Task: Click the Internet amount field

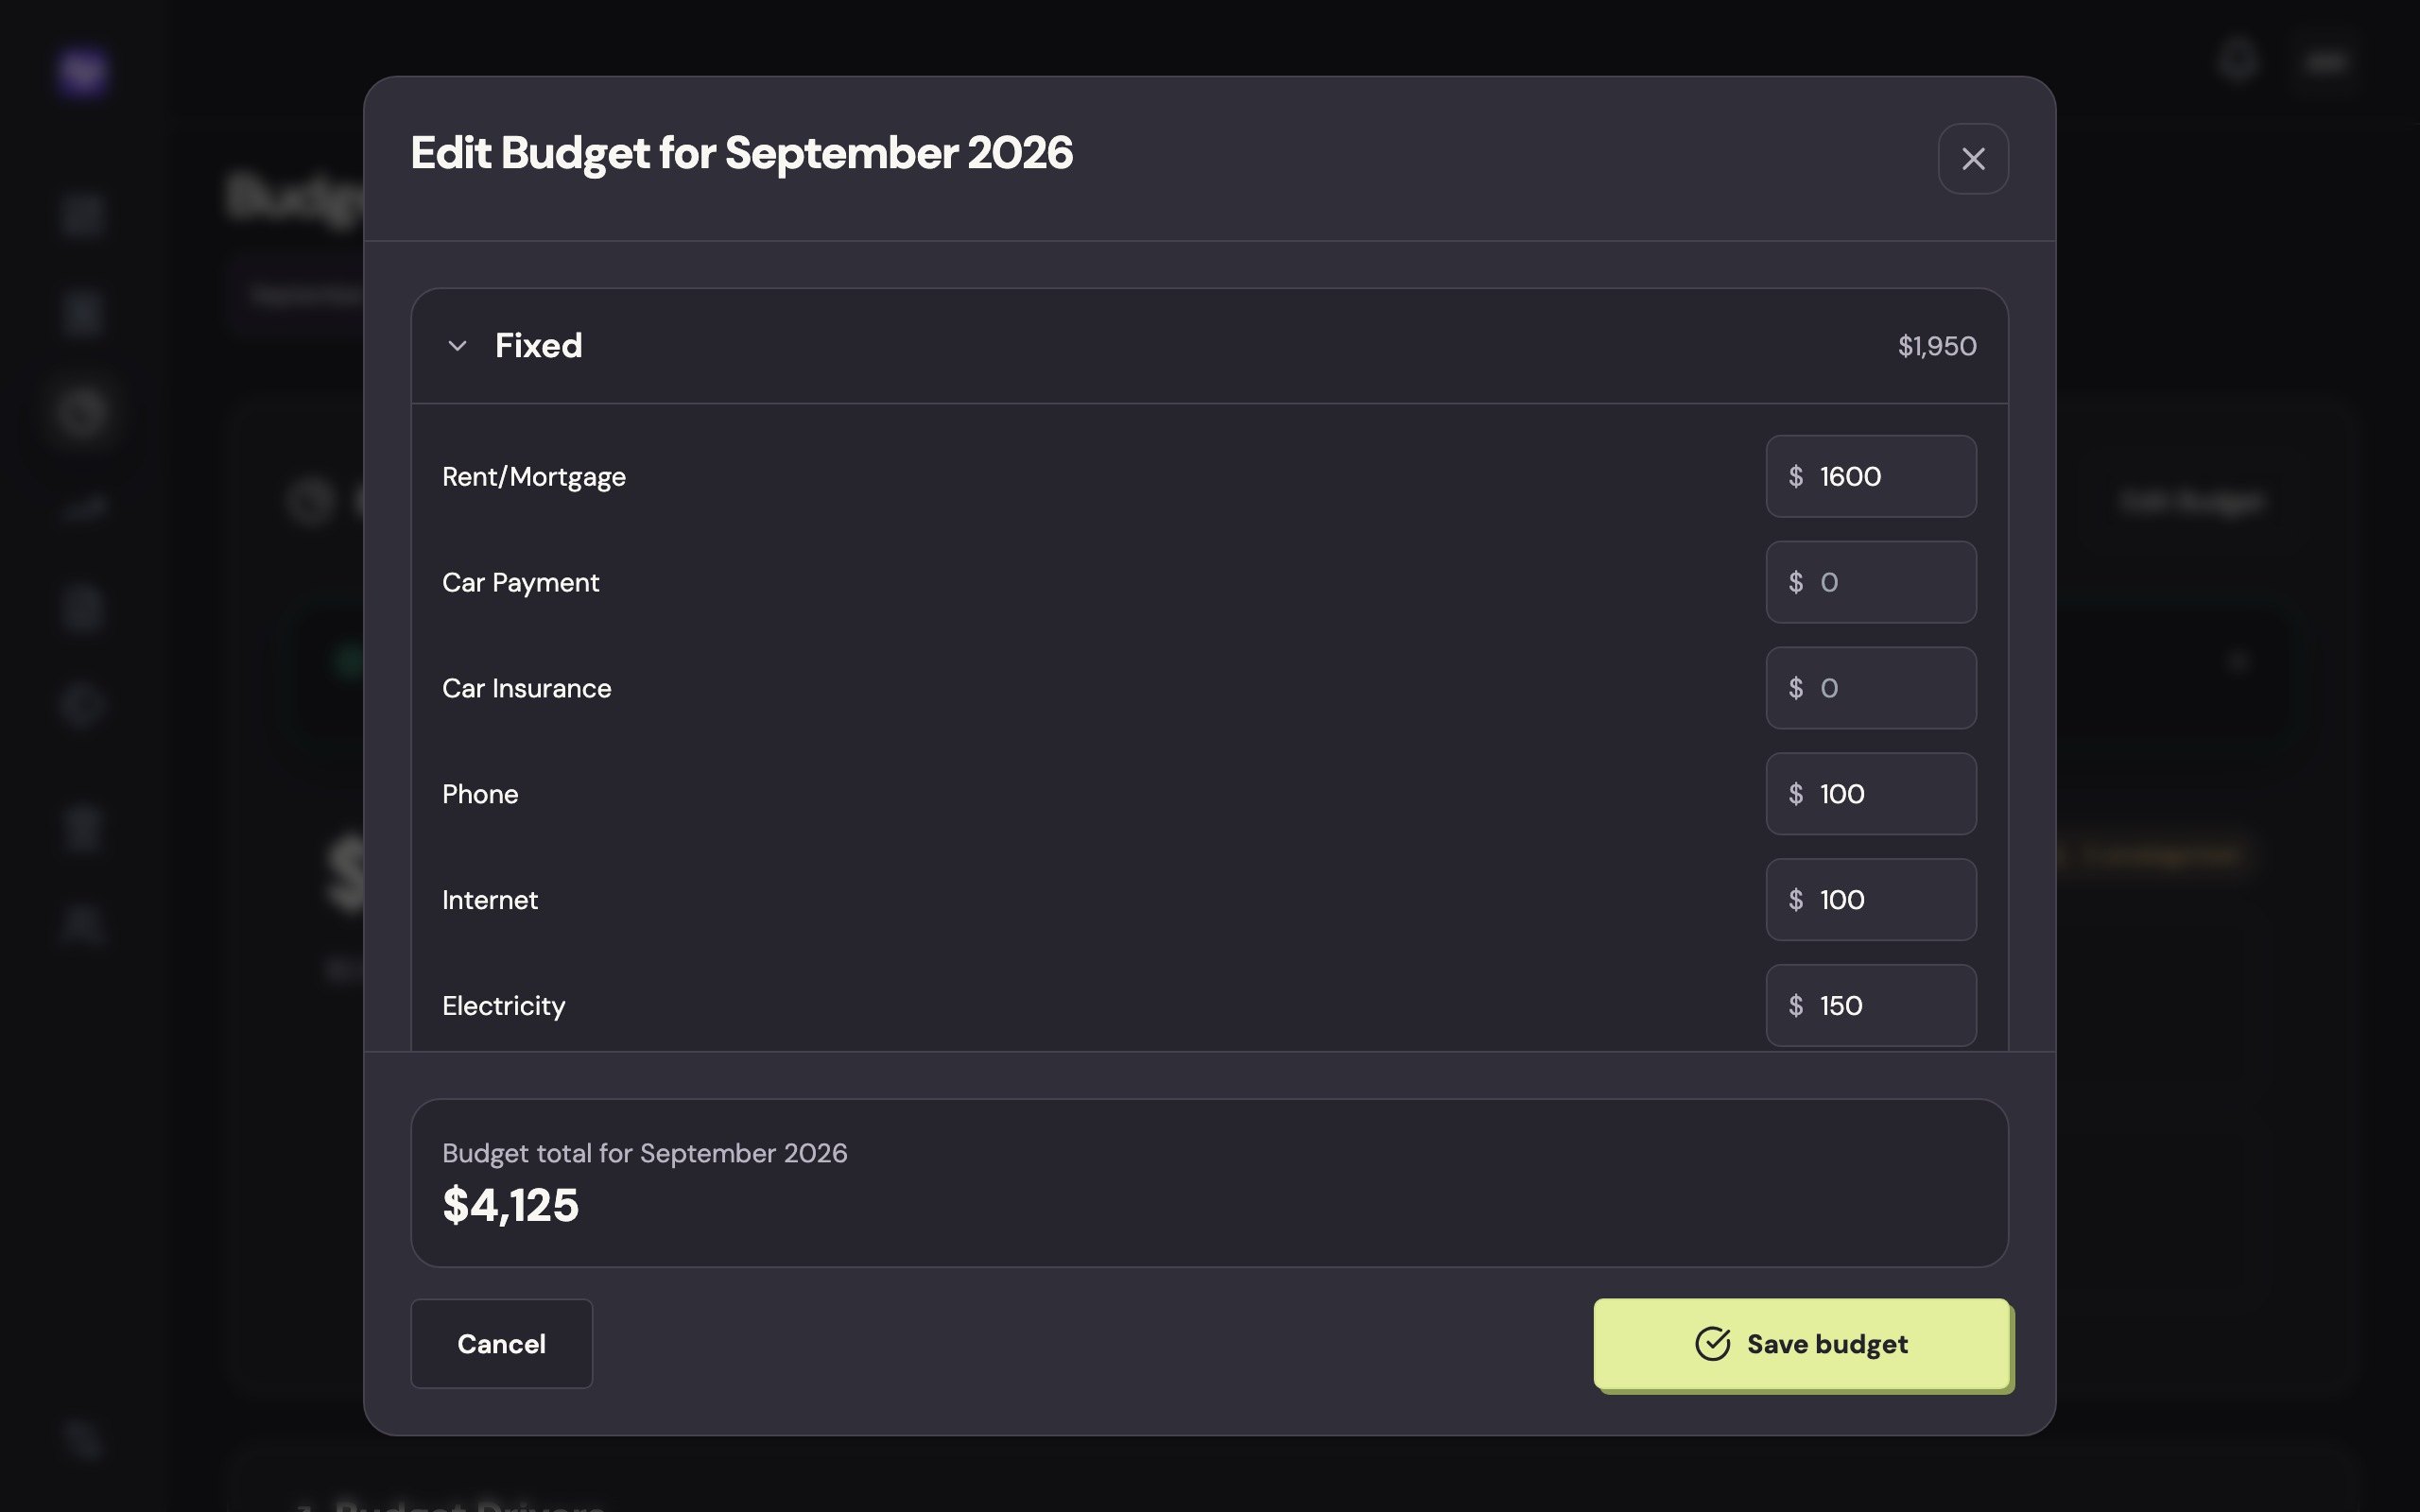Action: (1870, 900)
